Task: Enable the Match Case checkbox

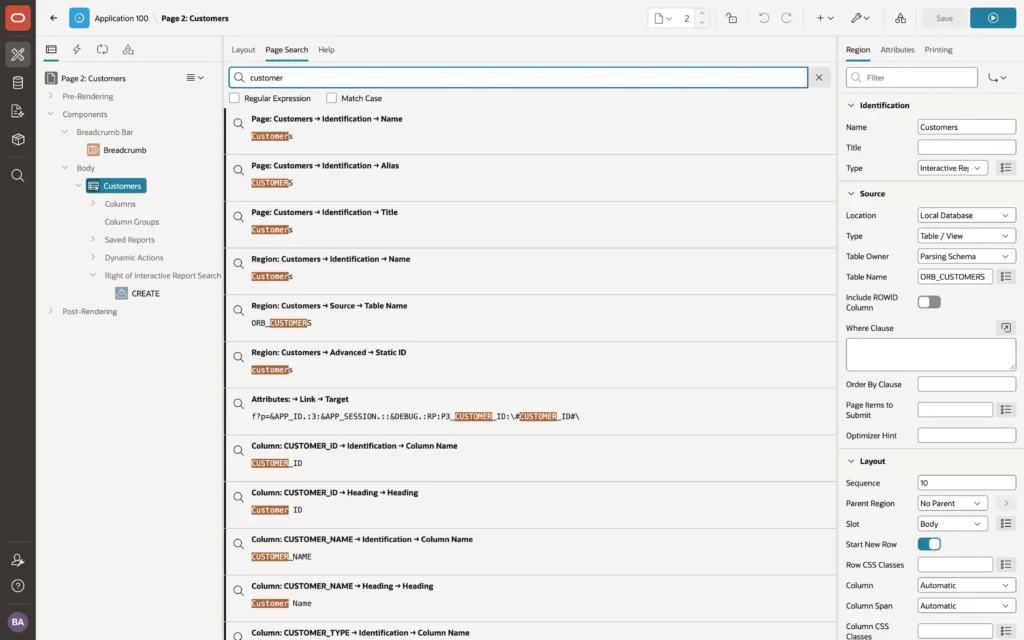Action: tap(332, 98)
